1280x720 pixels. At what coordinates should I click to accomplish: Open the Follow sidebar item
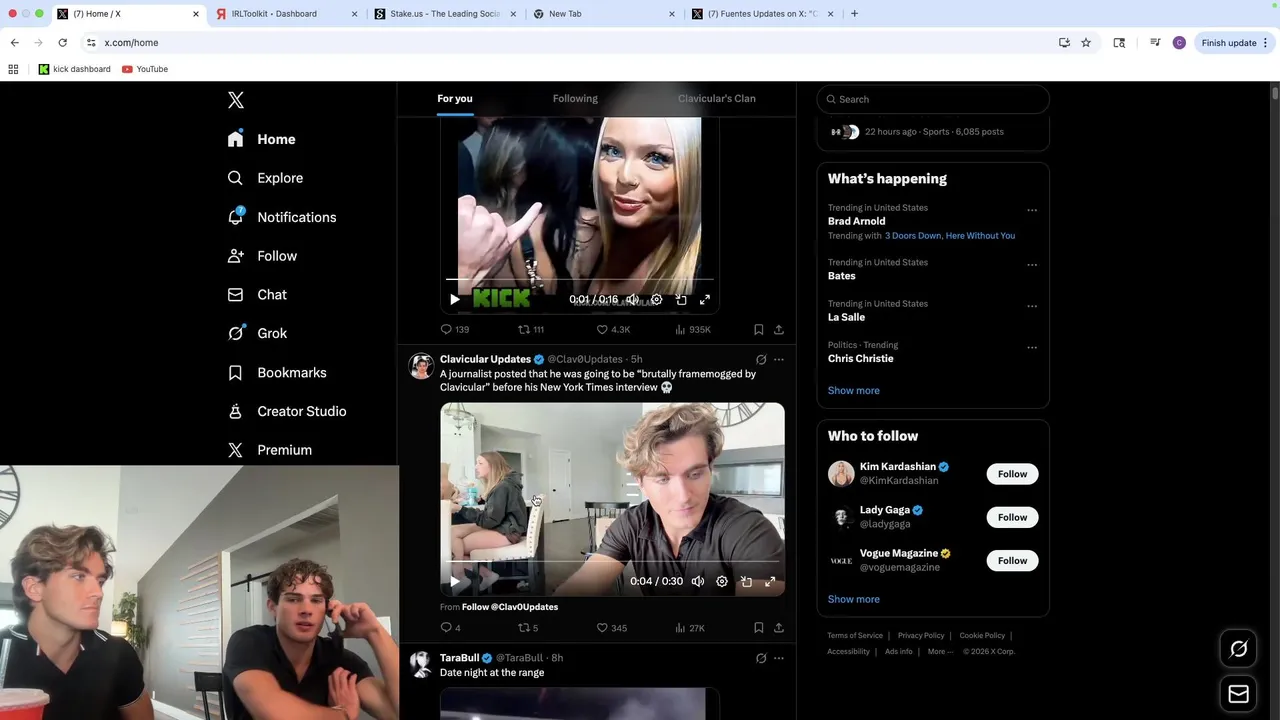[262, 256]
